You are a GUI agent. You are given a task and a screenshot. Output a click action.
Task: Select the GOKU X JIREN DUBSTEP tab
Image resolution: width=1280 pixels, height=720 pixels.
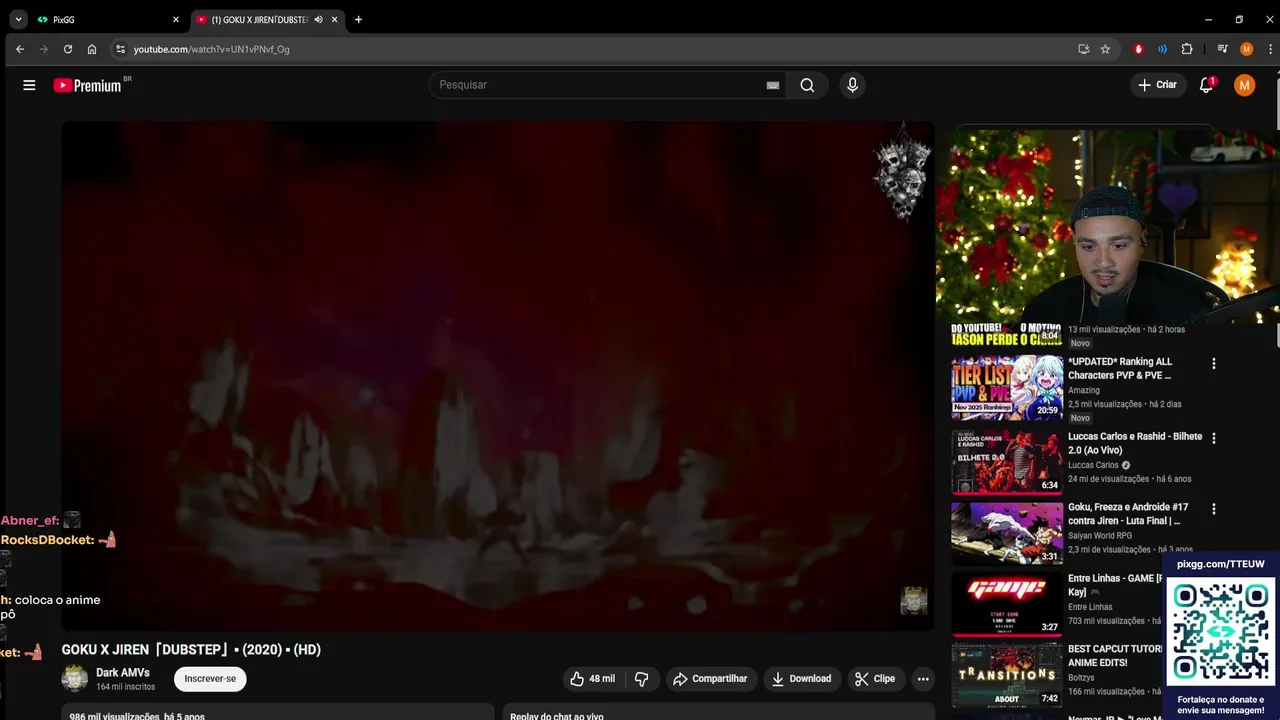(260, 20)
